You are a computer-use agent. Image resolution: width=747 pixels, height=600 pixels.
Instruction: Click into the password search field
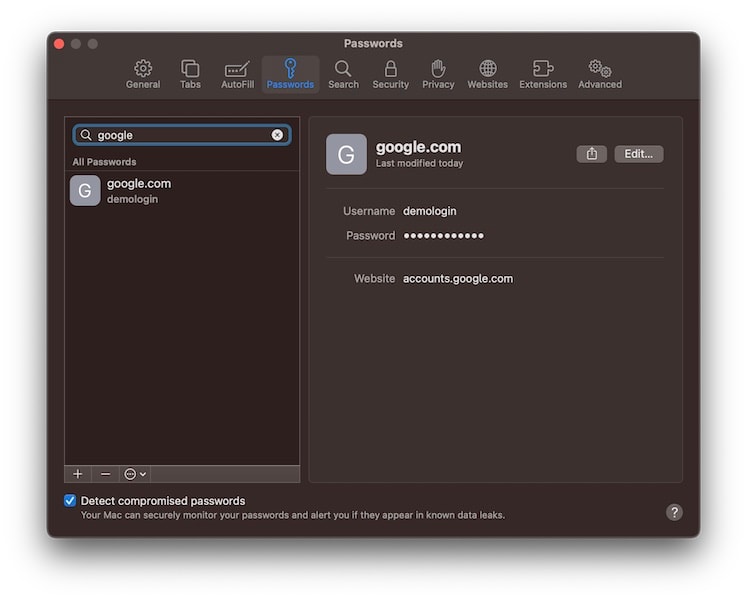tap(181, 135)
